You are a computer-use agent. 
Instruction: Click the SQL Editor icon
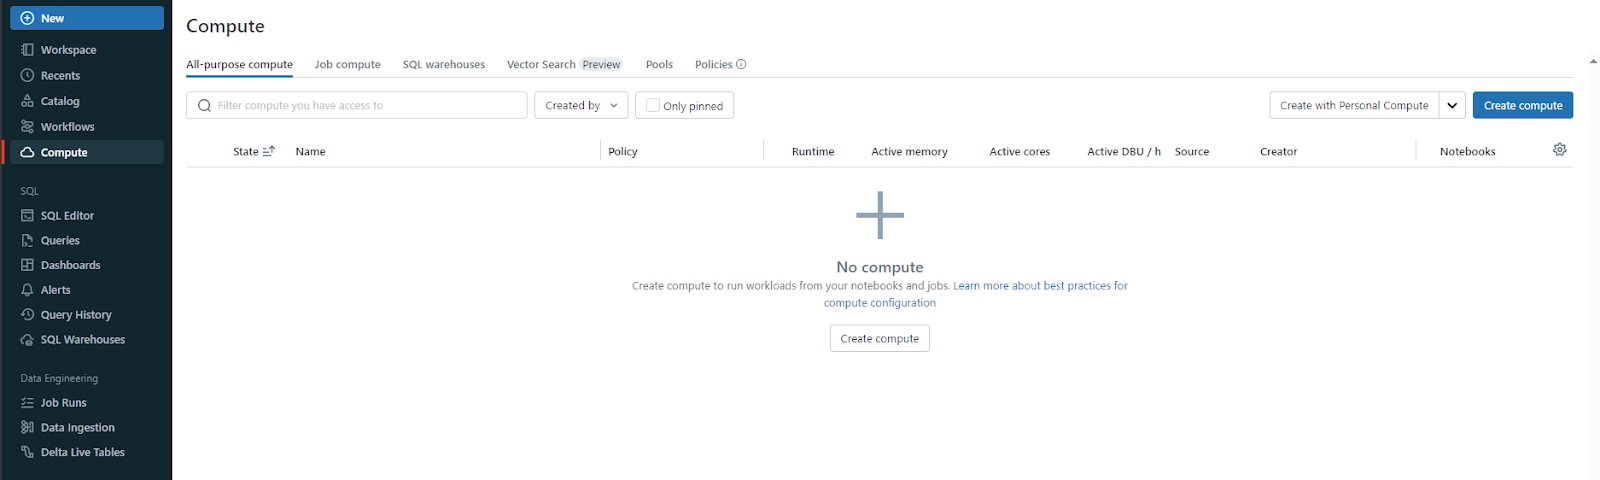(27, 215)
